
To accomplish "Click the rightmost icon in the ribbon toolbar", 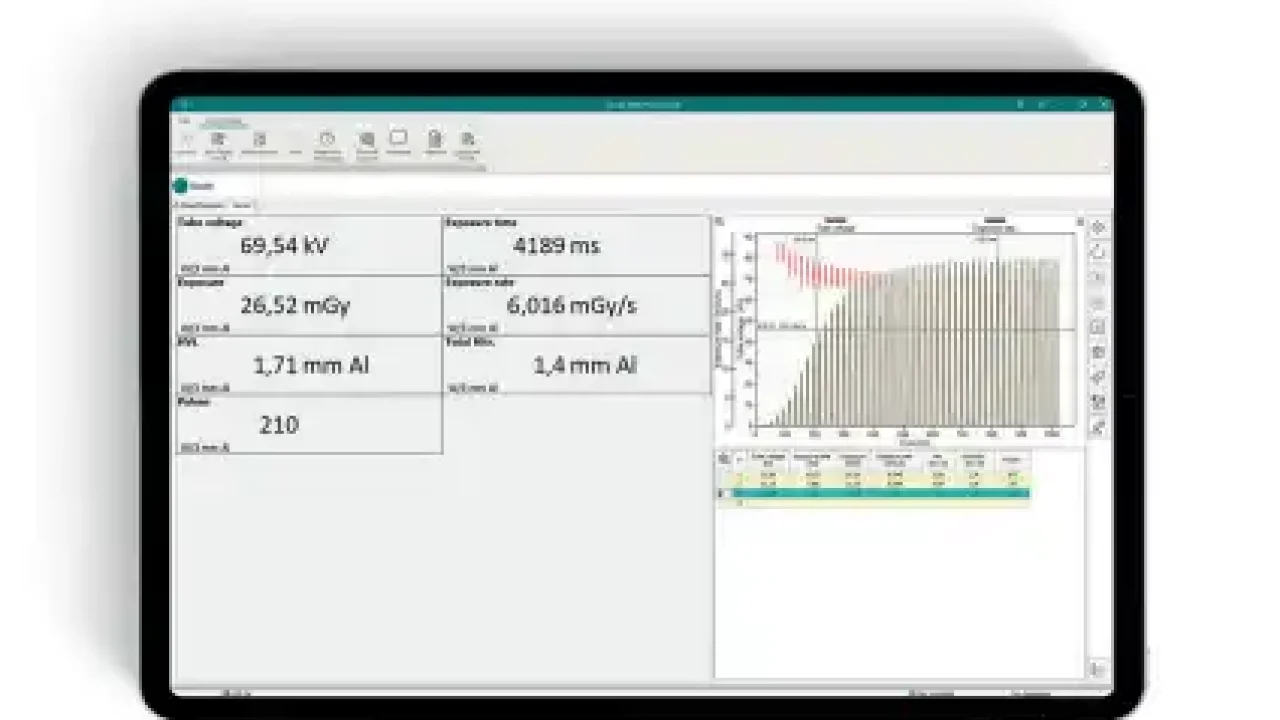I will pyautogui.click(x=467, y=140).
